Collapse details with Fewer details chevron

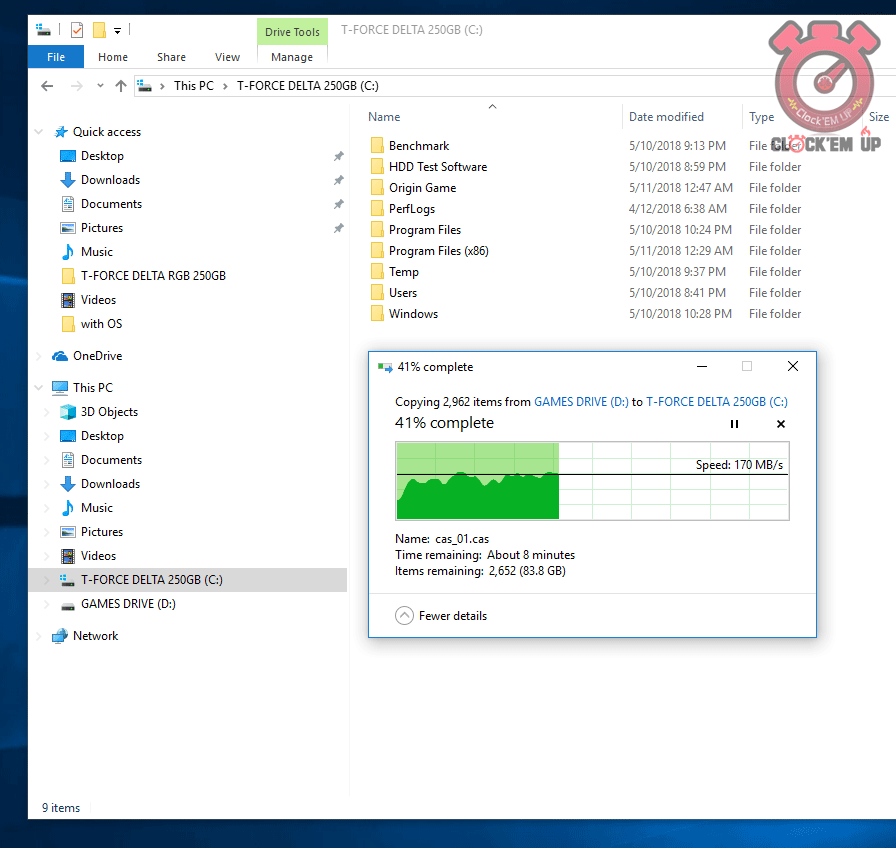coord(404,616)
